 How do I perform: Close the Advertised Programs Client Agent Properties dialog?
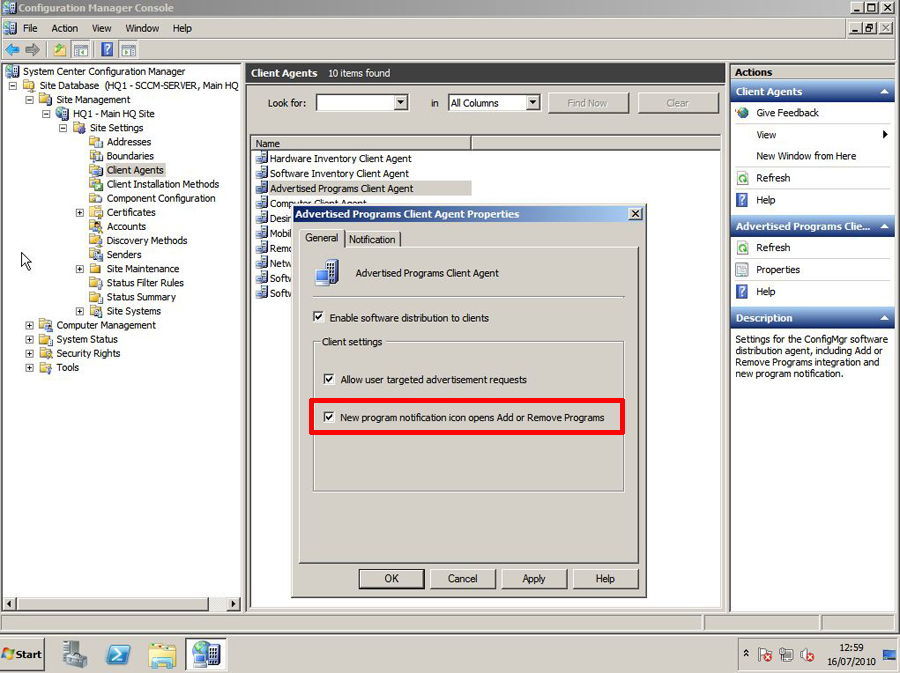(635, 213)
